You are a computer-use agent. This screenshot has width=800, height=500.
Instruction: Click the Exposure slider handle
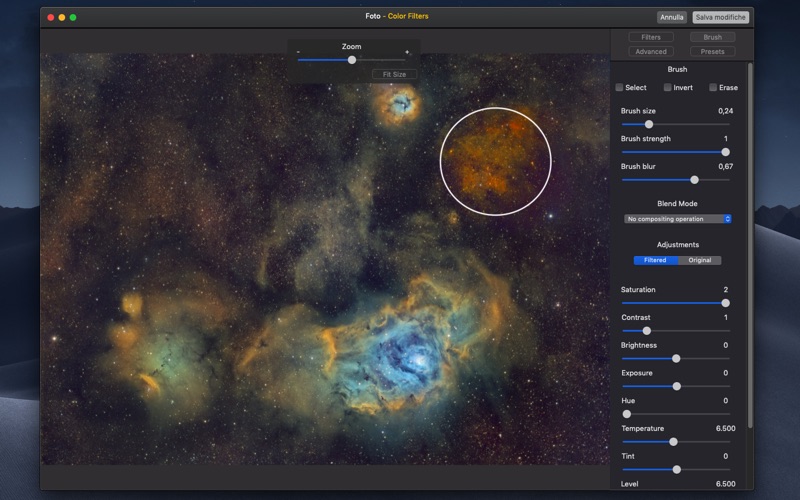click(677, 387)
